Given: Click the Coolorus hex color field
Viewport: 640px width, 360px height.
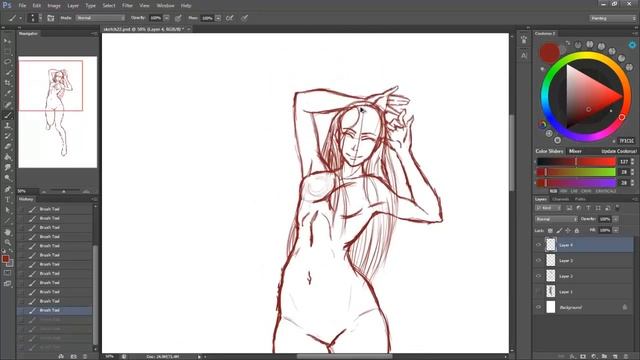Looking at the screenshot, I should coord(627,141).
